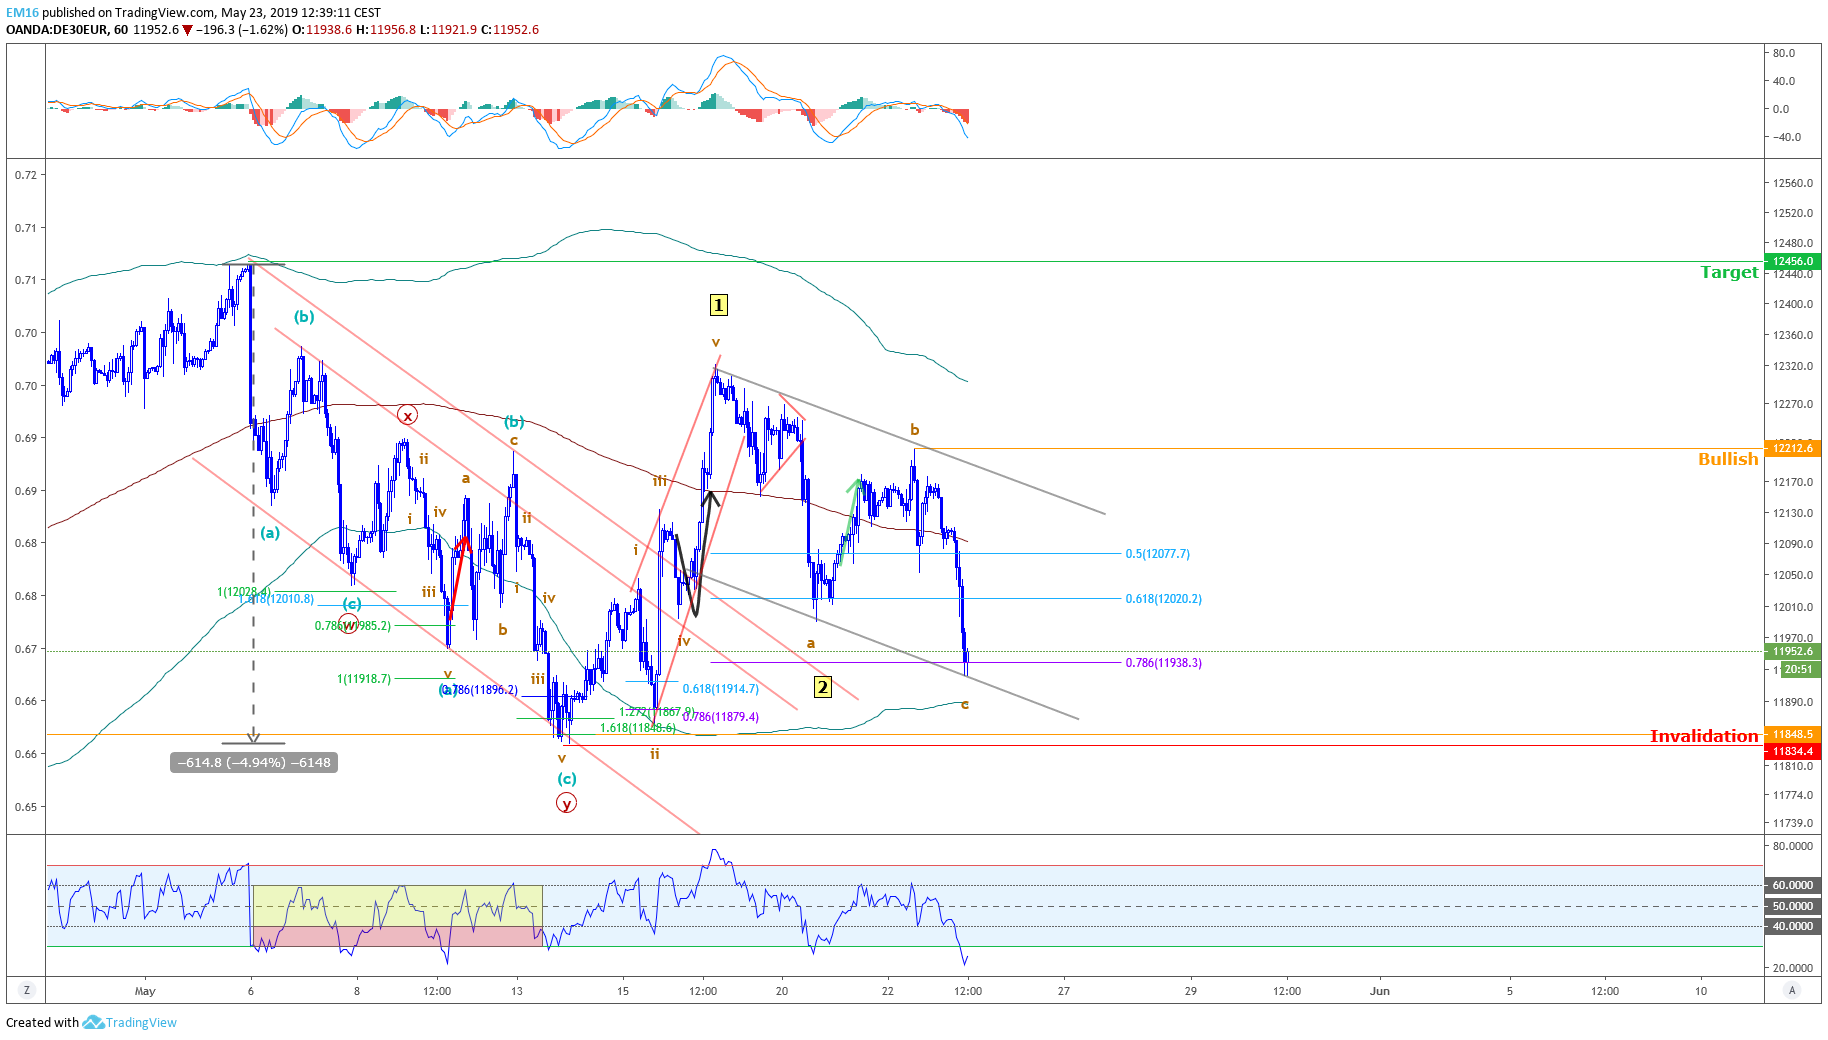
Task: Toggle the A auto-scale button at bottom-right
Action: pyautogui.click(x=1792, y=990)
